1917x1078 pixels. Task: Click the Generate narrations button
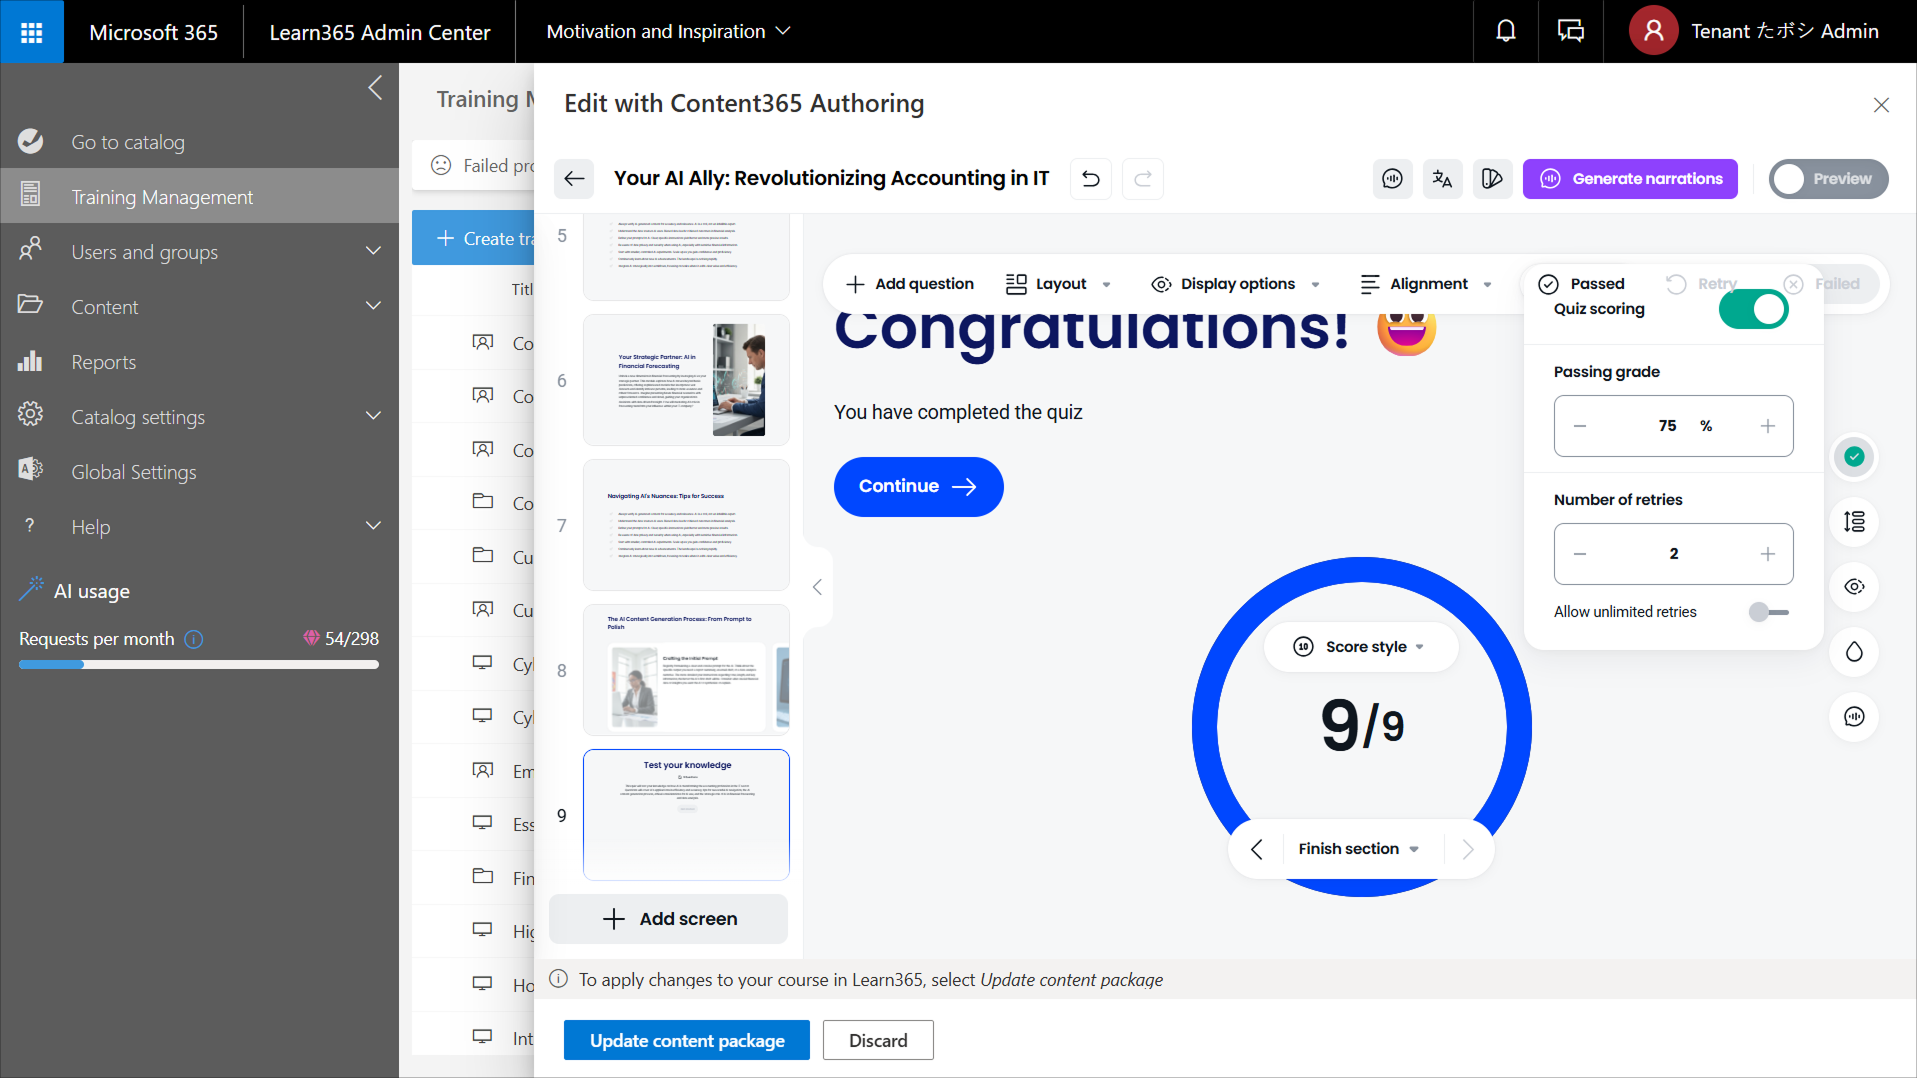pyautogui.click(x=1630, y=179)
